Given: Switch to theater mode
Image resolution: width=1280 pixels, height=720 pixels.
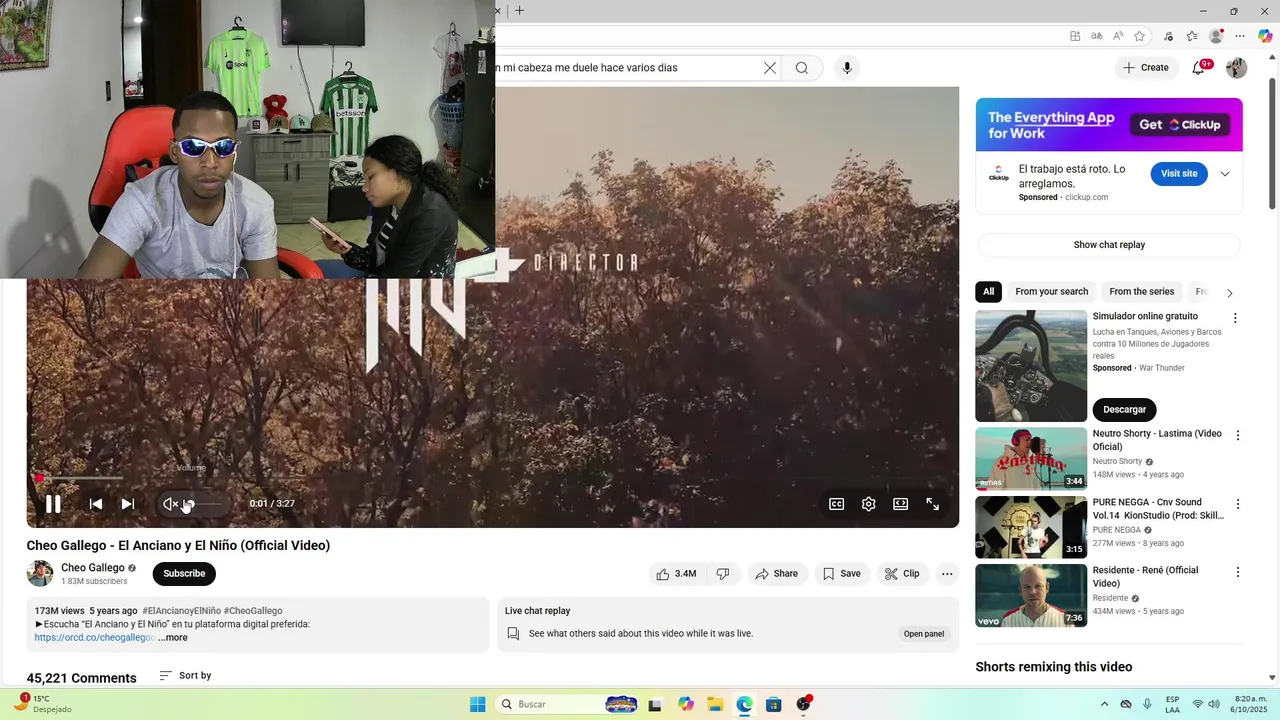Looking at the screenshot, I should [x=901, y=504].
